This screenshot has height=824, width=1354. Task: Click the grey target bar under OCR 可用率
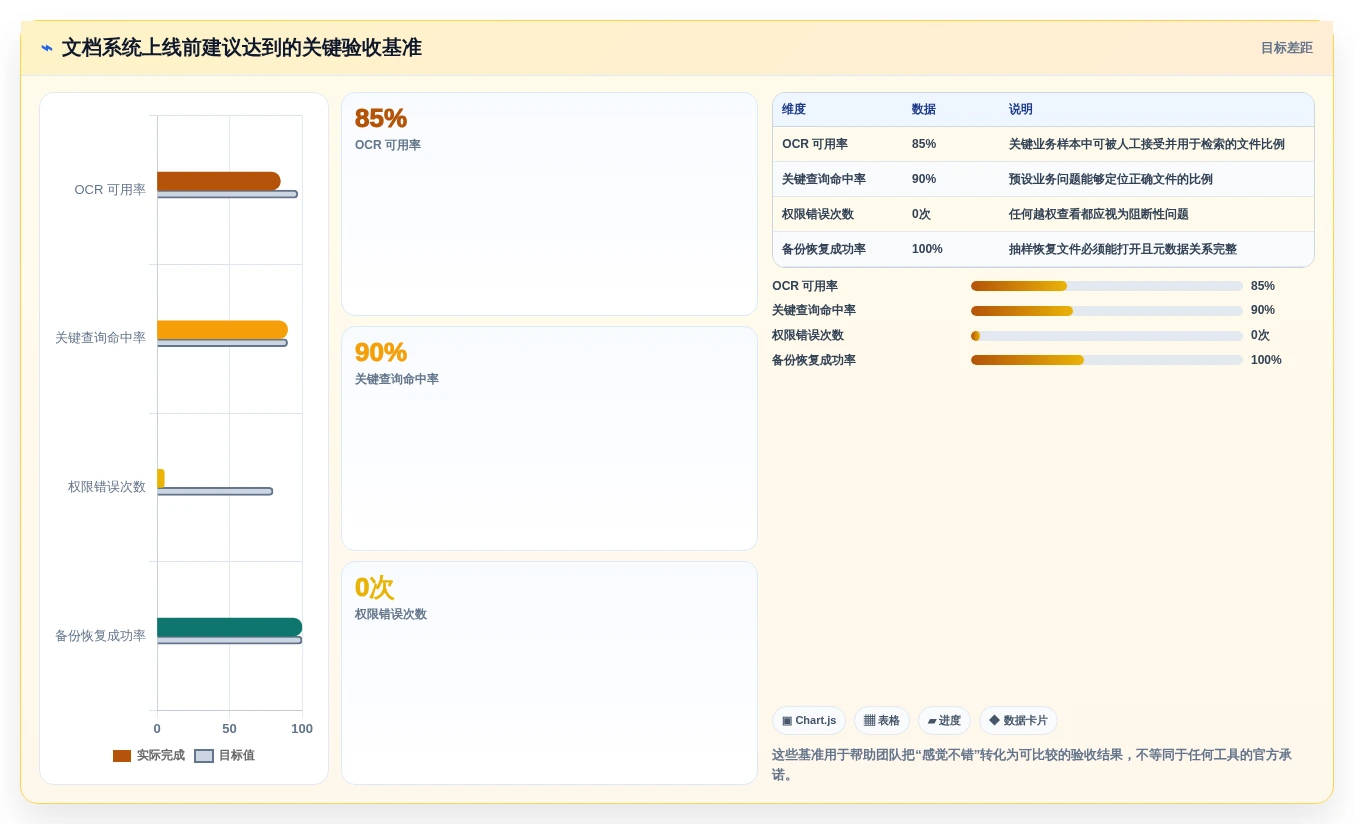pyautogui.click(x=227, y=194)
